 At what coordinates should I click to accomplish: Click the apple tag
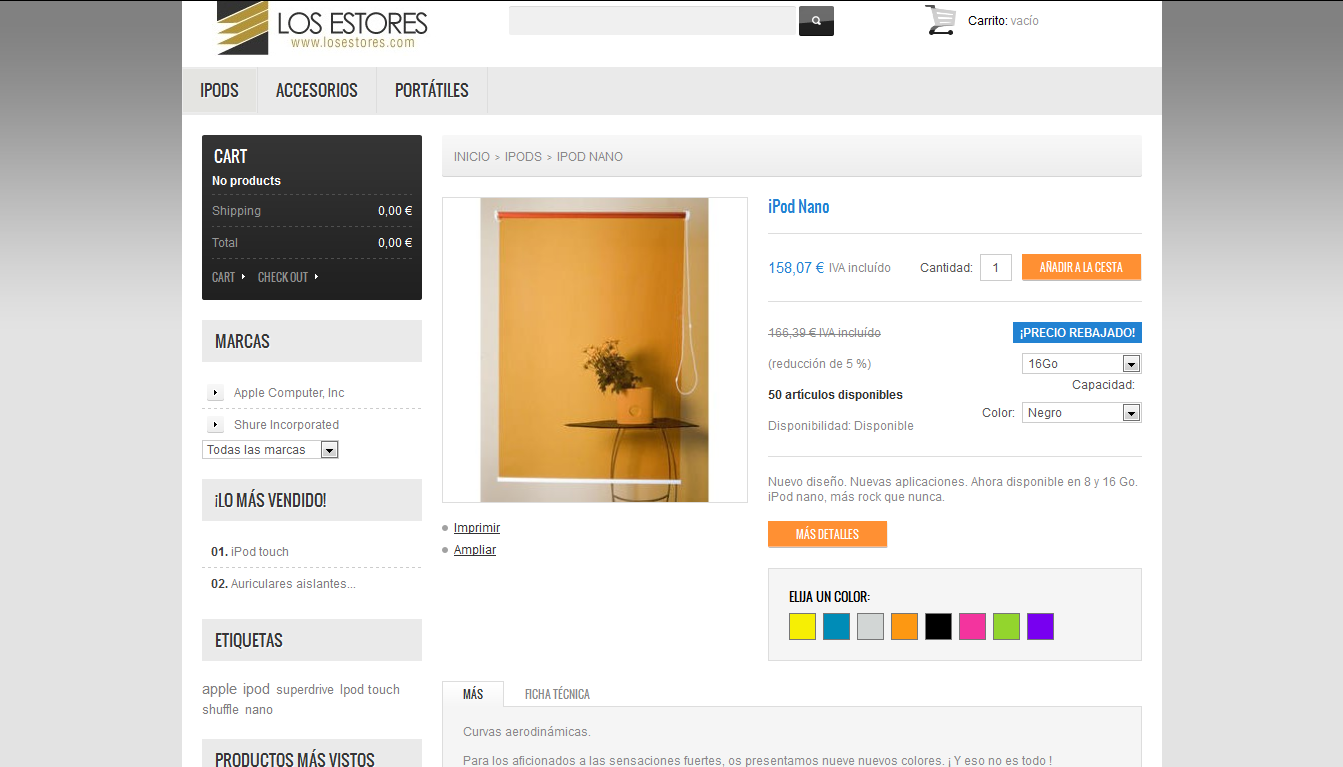[220, 689]
